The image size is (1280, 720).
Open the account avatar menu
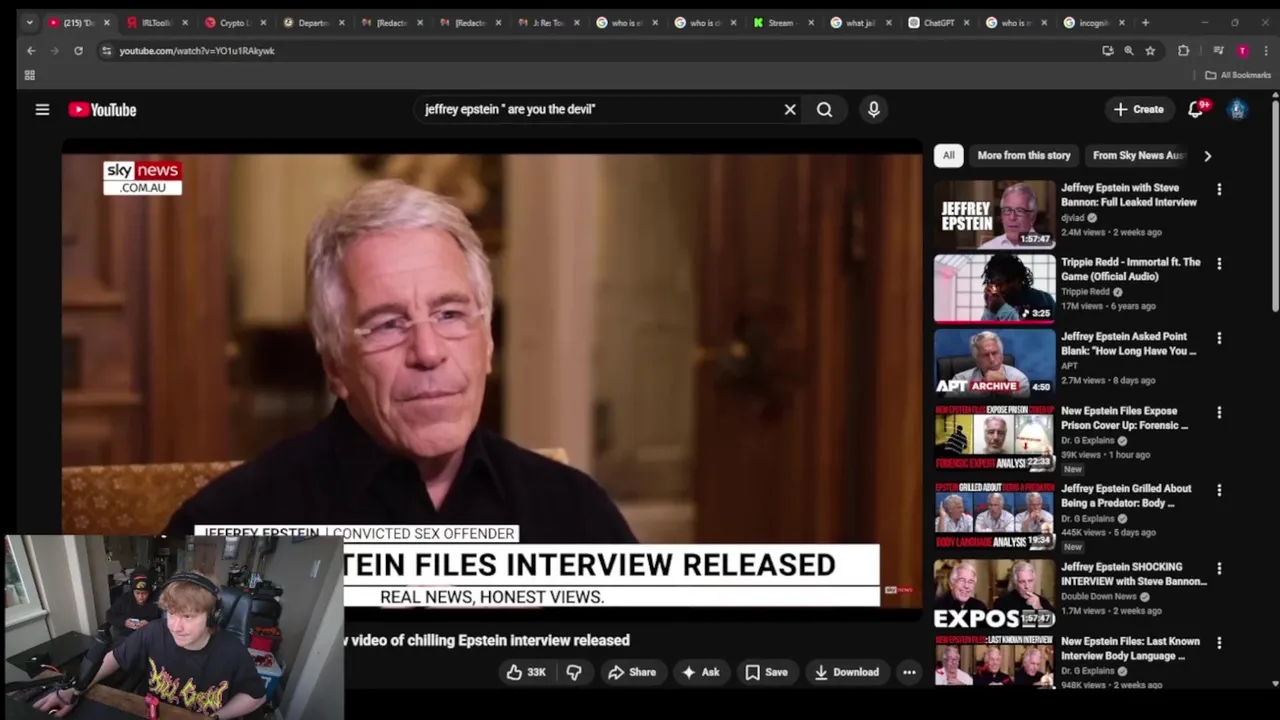pyautogui.click(x=1238, y=110)
